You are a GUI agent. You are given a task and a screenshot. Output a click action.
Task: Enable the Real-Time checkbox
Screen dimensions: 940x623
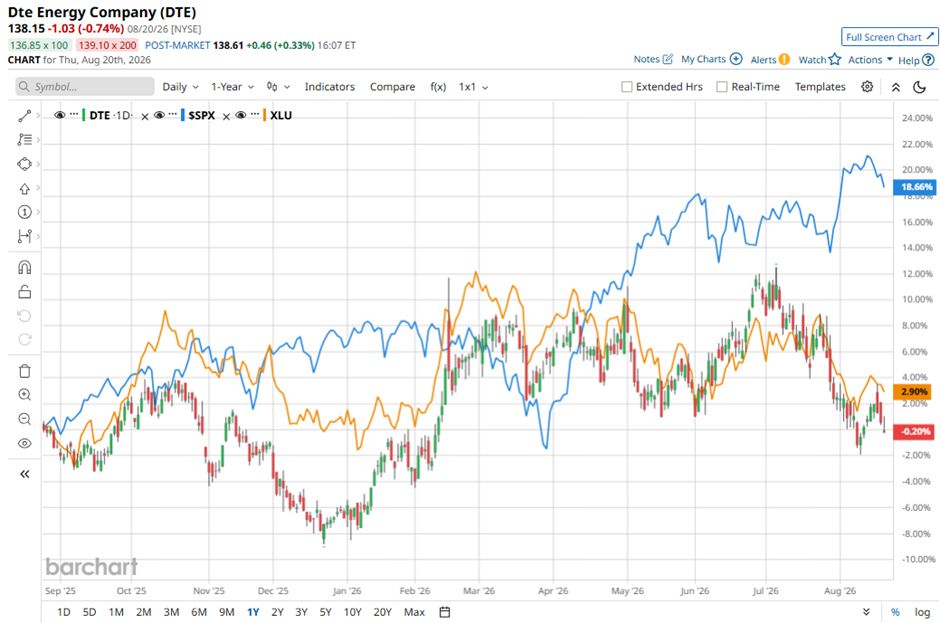tap(722, 87)
